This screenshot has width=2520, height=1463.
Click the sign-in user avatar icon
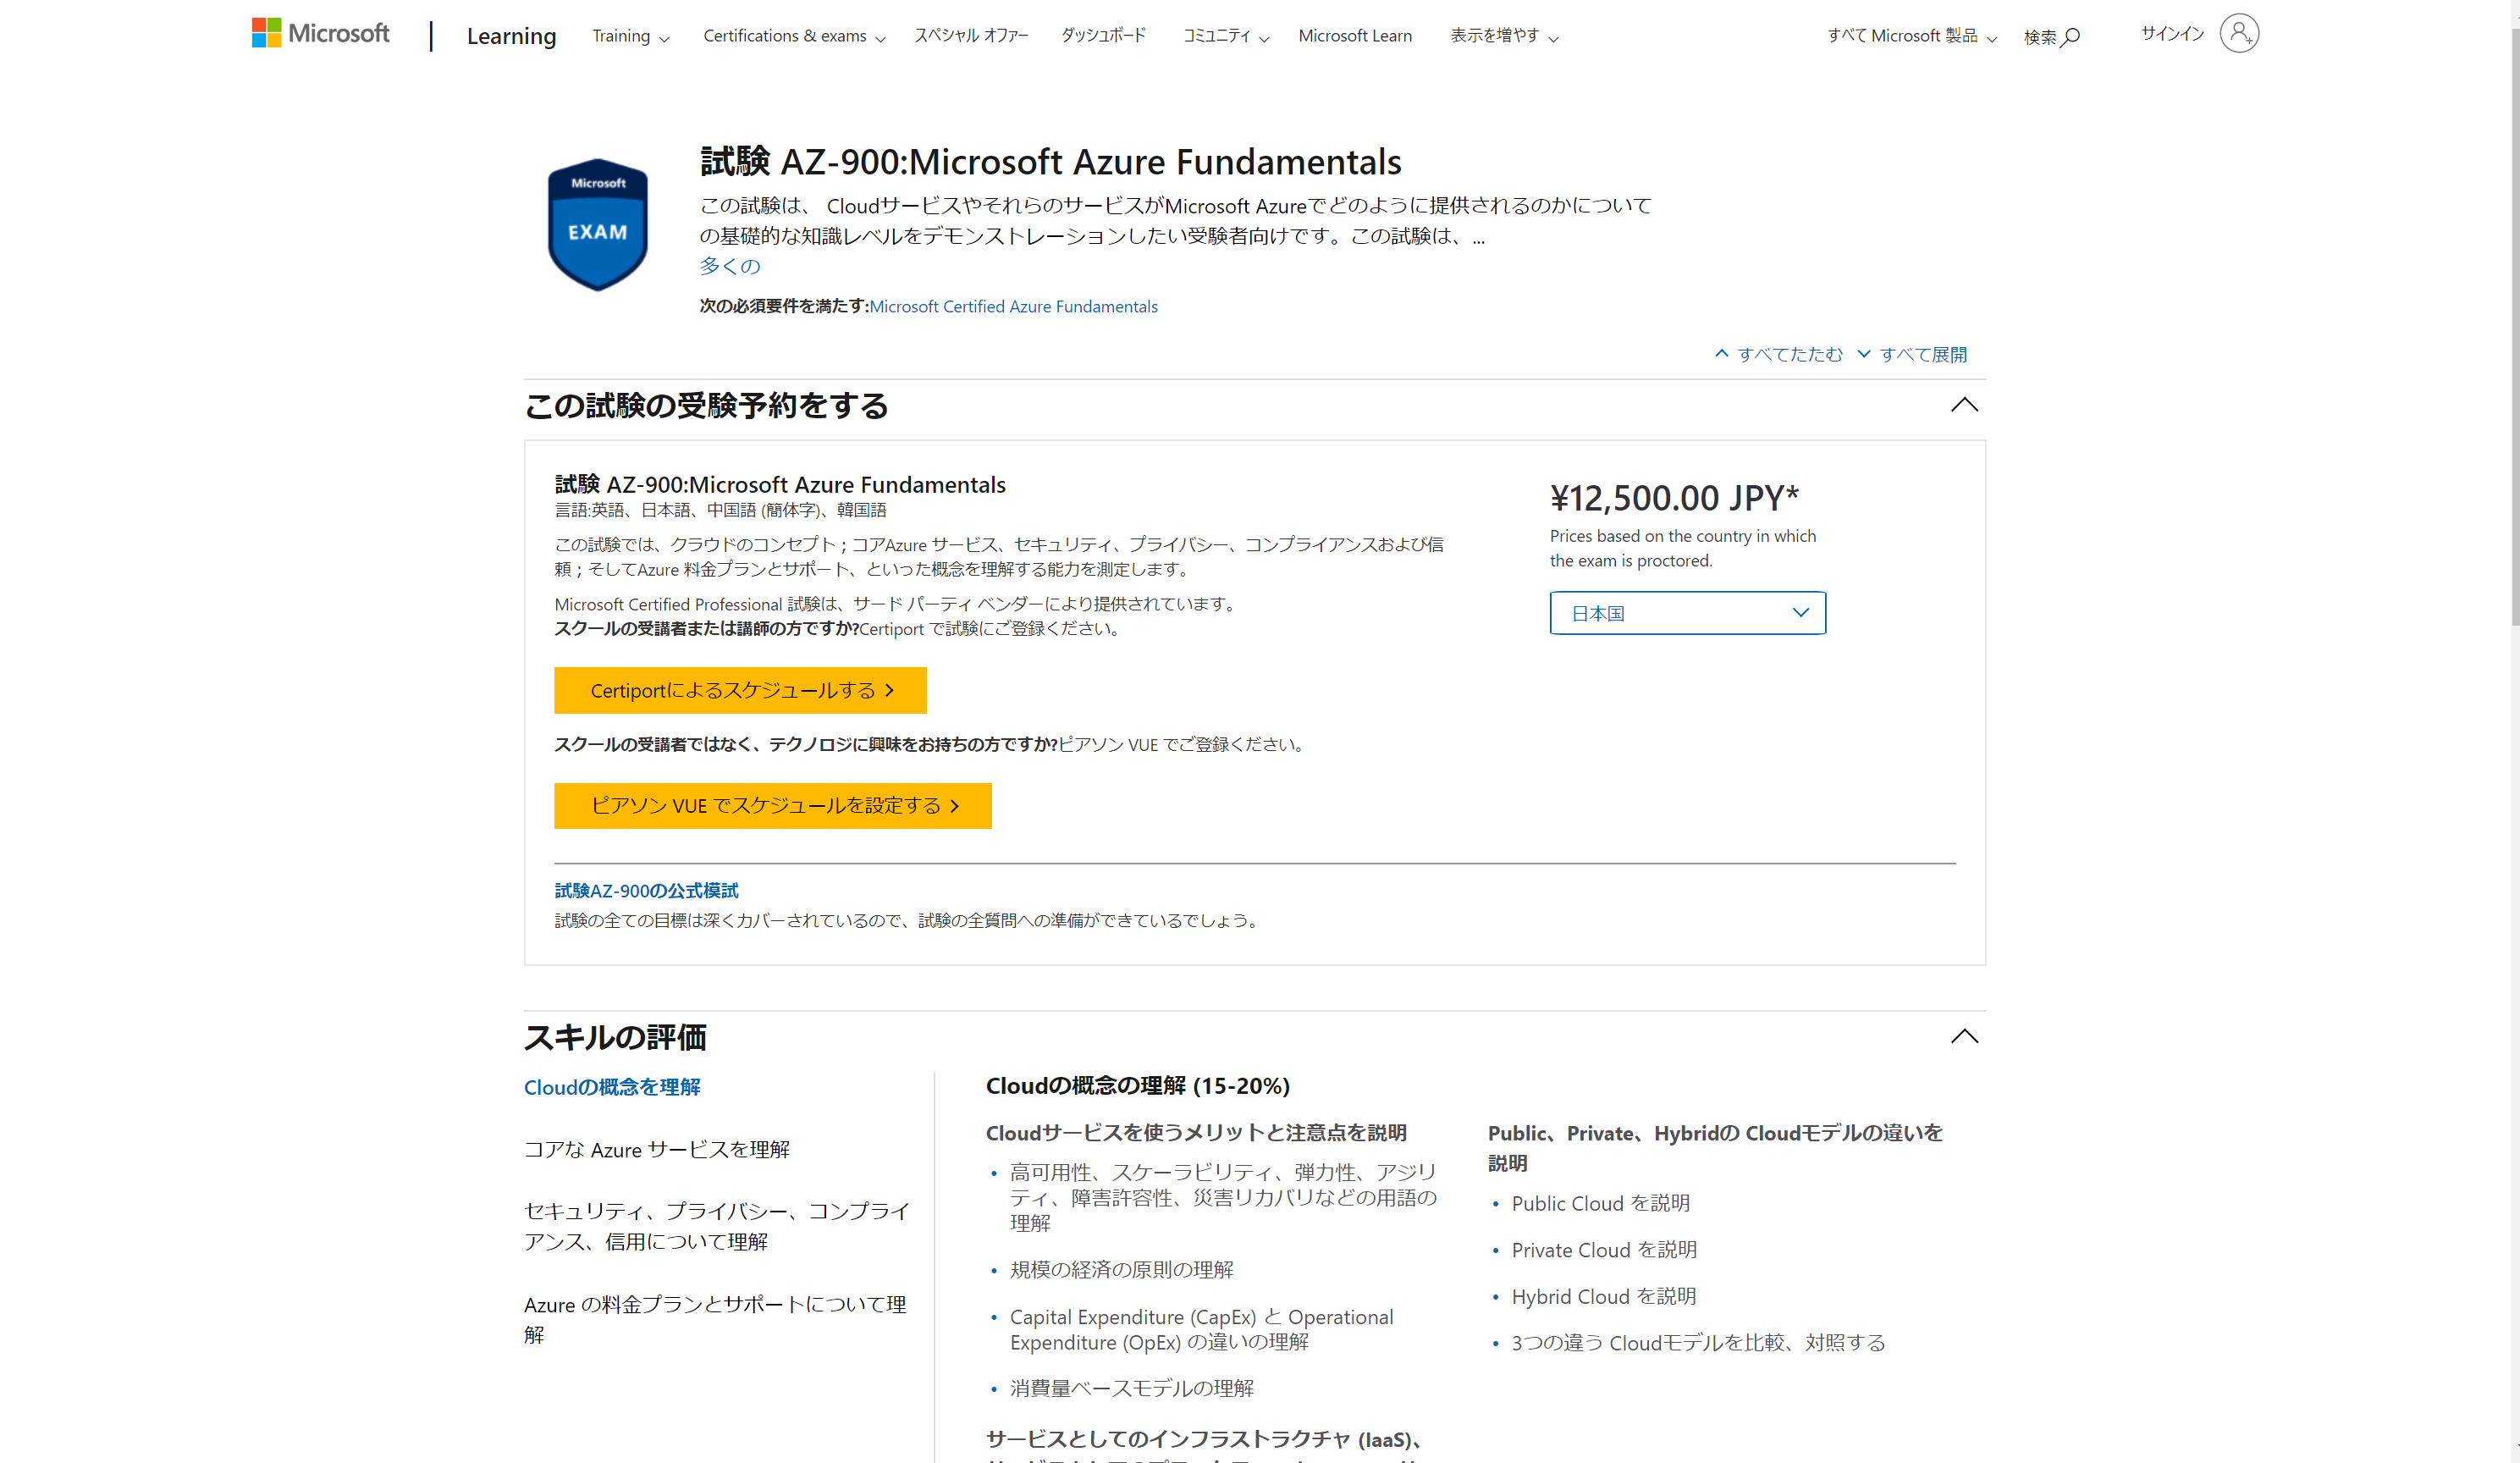pos(2238,34)
